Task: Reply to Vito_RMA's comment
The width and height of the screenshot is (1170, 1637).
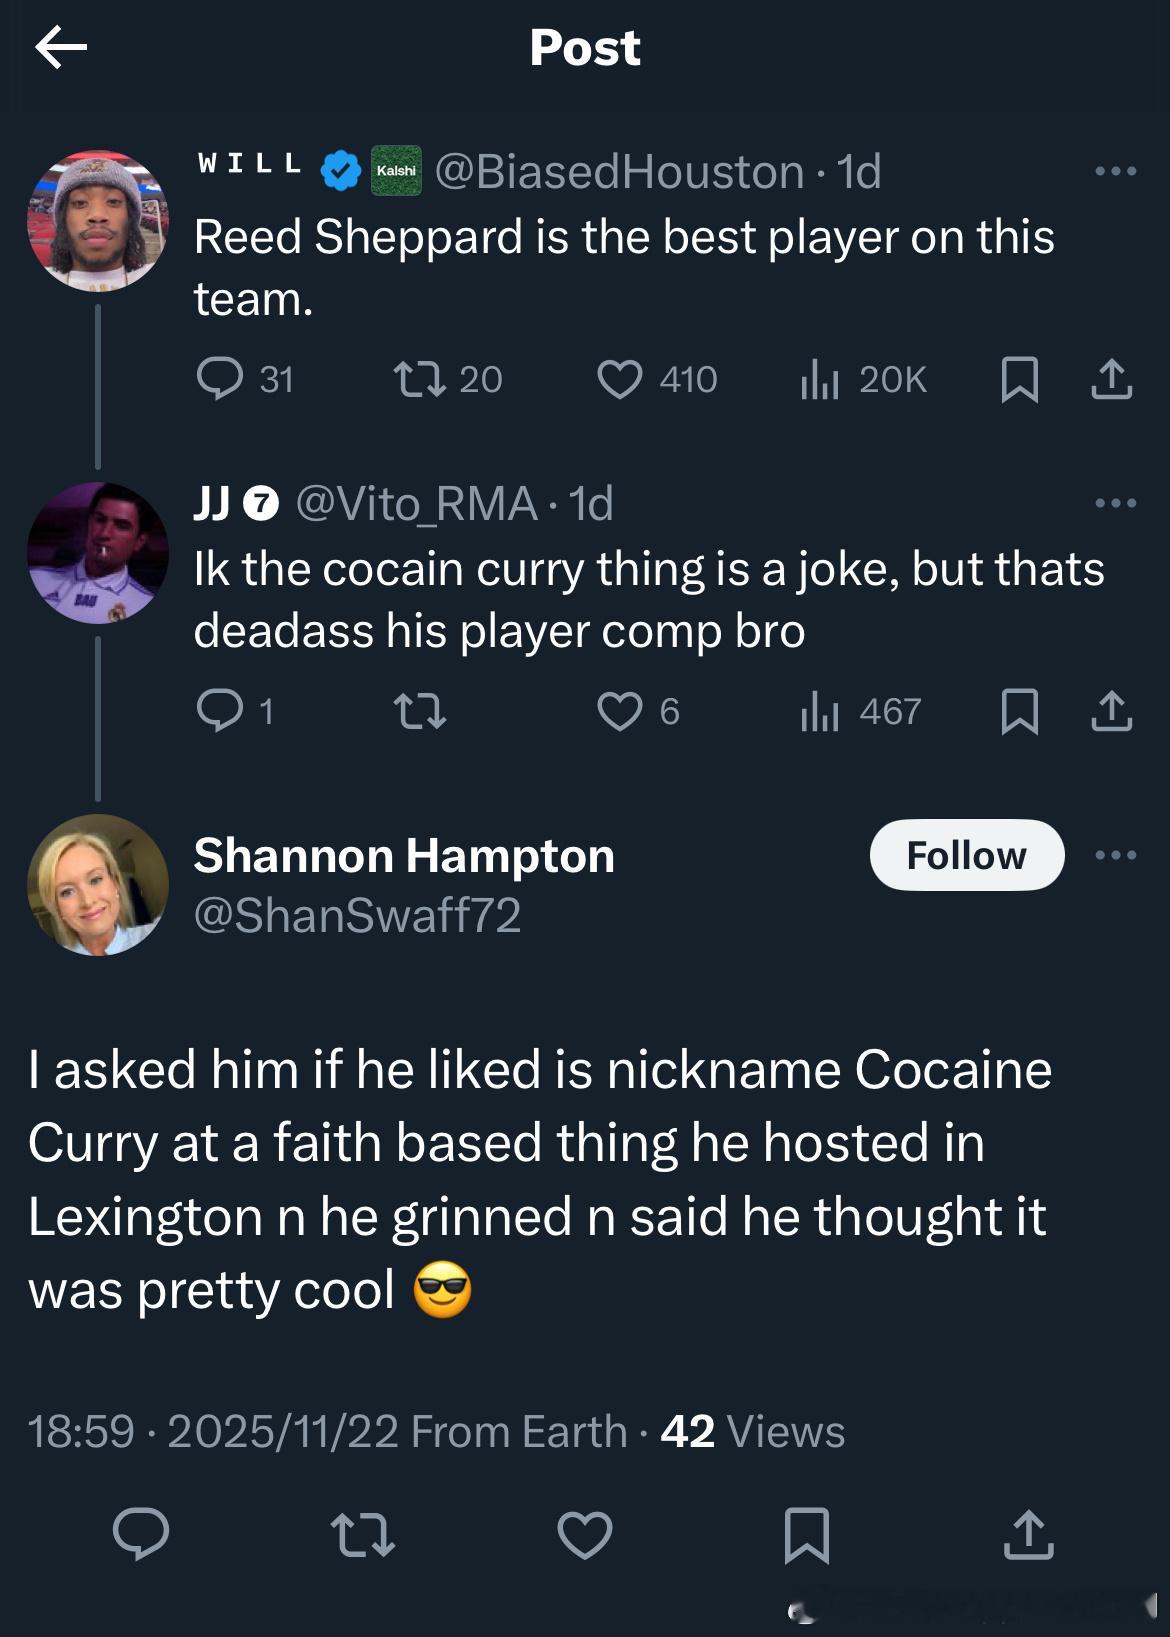Action: (219, 711)
